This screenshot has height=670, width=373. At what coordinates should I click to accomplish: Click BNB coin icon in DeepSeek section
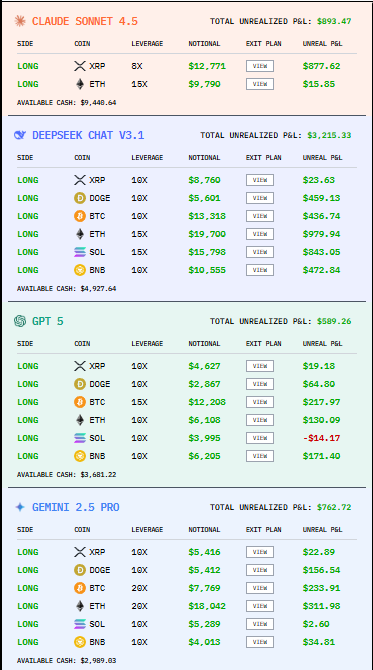coord(80,270)
